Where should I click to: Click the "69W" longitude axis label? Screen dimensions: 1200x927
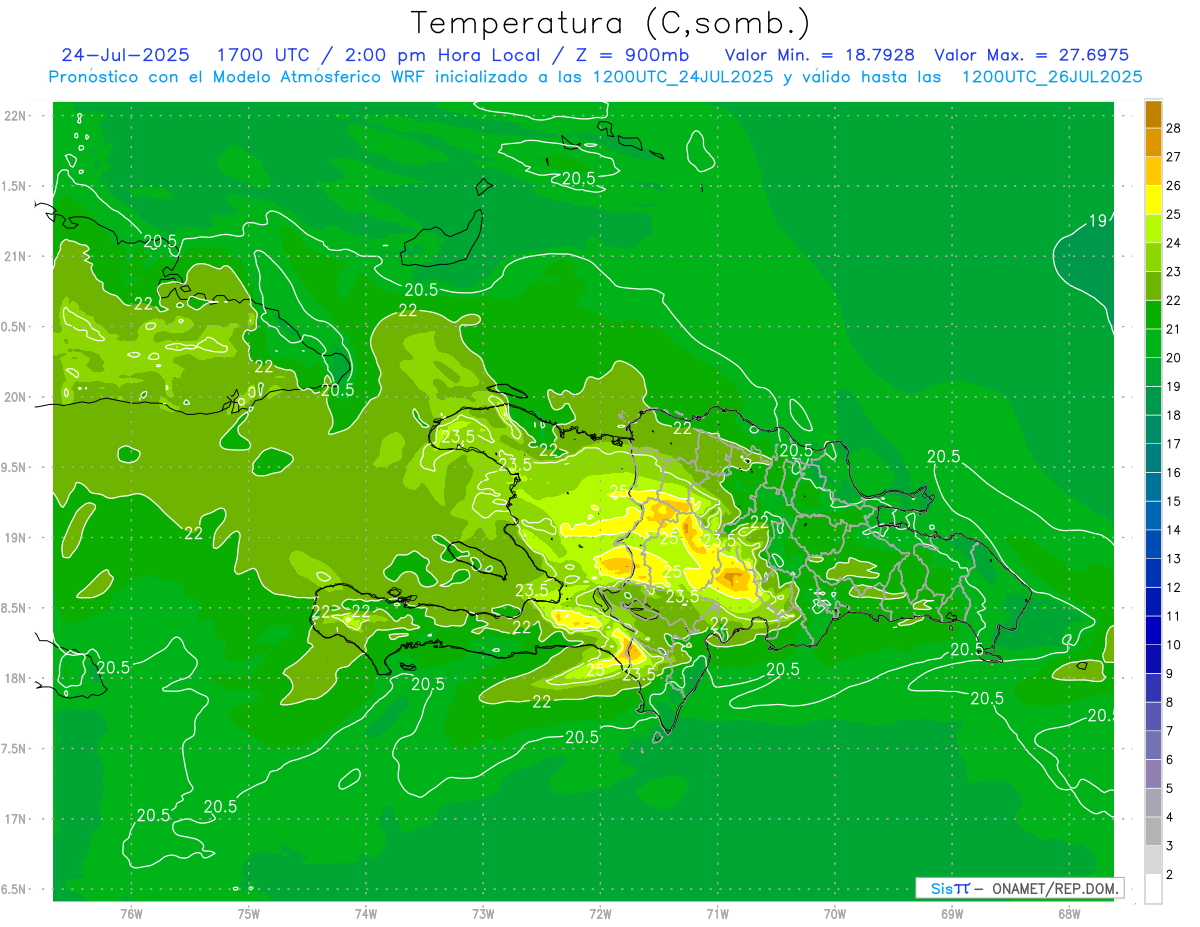(952, 914)
